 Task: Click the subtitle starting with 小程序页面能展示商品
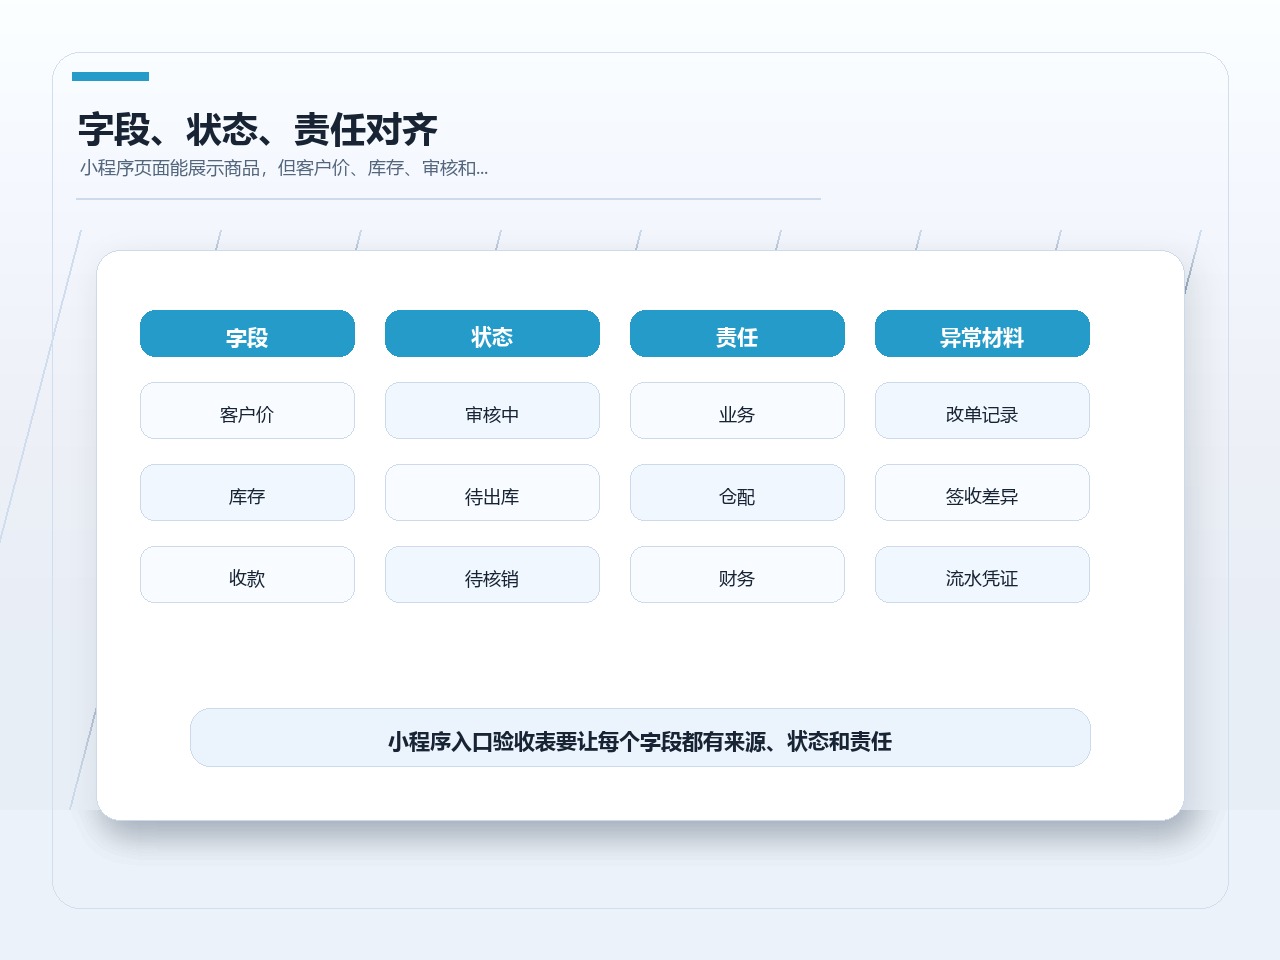[x=284, y=168]
